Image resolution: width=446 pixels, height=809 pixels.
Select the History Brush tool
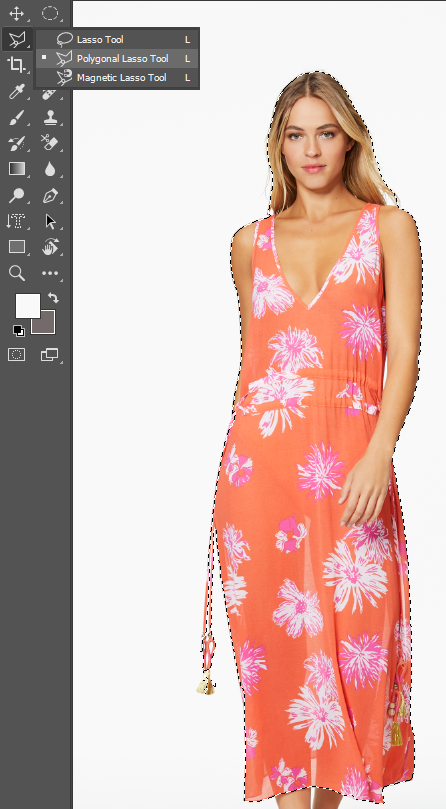17,143
